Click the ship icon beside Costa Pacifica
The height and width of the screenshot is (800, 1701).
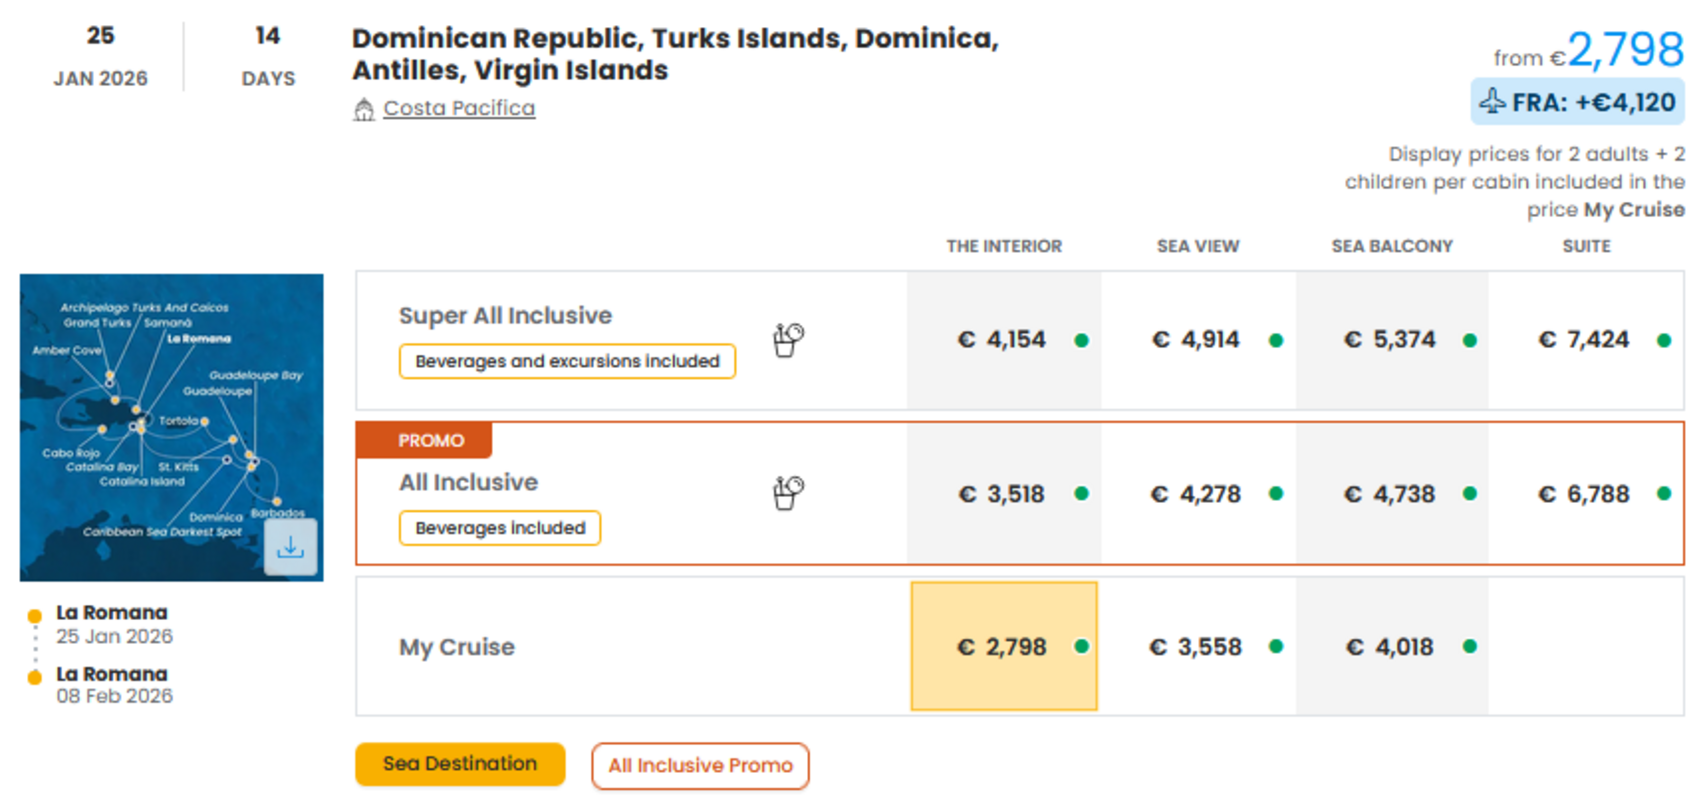coord(364,108)
